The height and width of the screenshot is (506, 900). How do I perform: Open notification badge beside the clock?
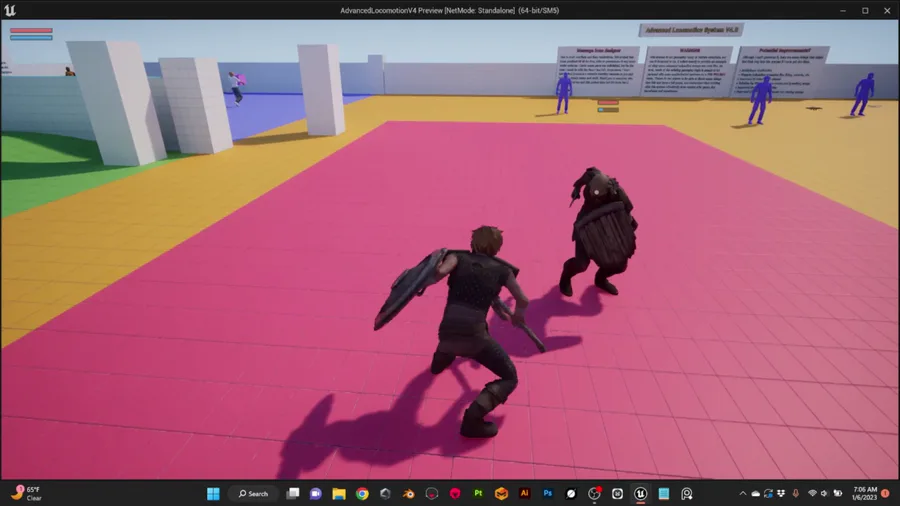[x=885, y=493]
